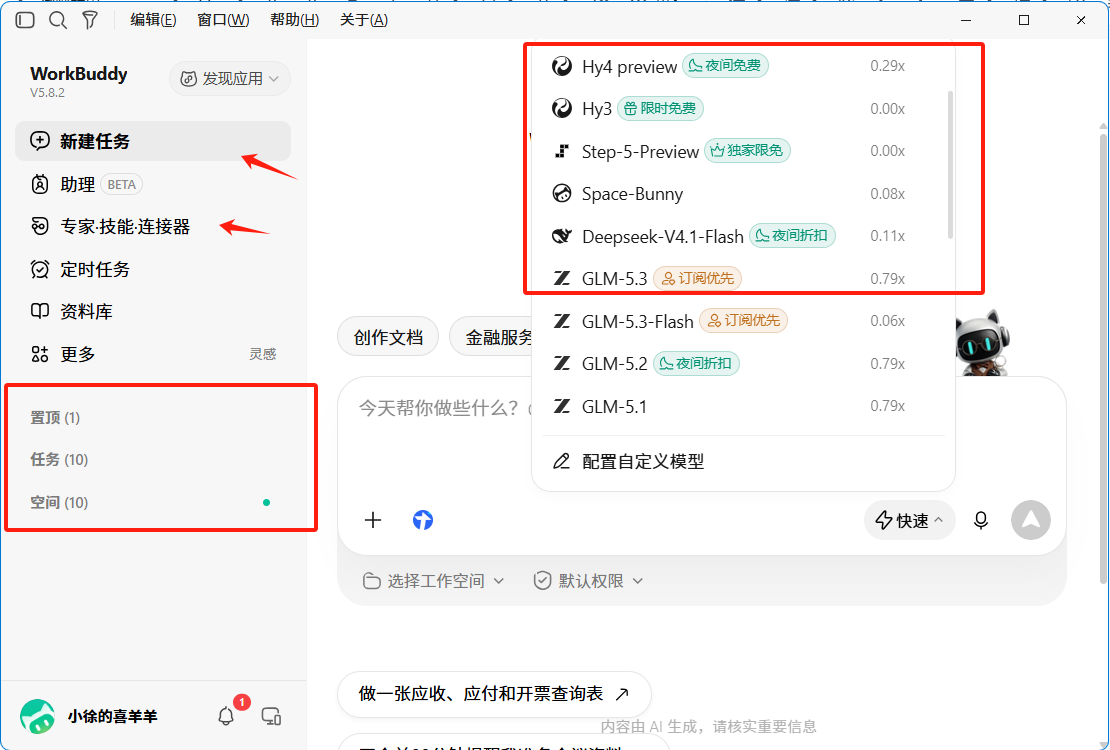This screenshot has width=1110, height=750.
Task: Expand the 发现应用 dropdown
Action: click(x=230, y=78)
